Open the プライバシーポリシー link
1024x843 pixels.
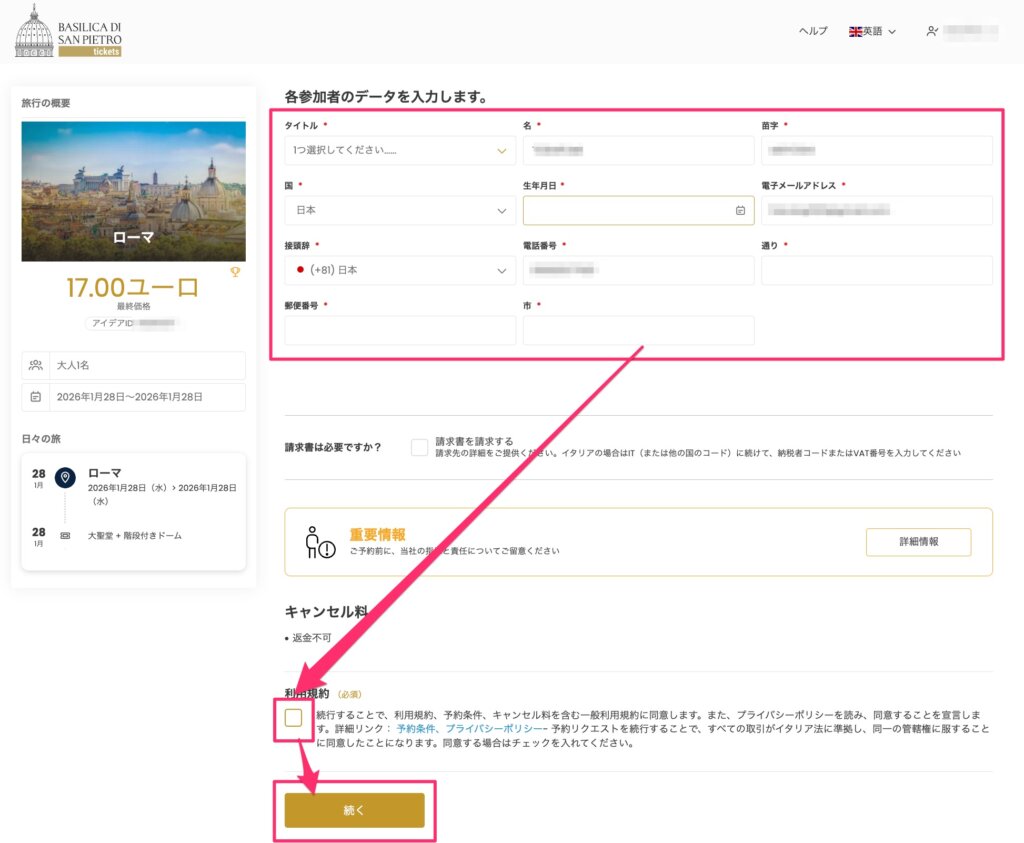pyautogui.click(x=487, y=730)
